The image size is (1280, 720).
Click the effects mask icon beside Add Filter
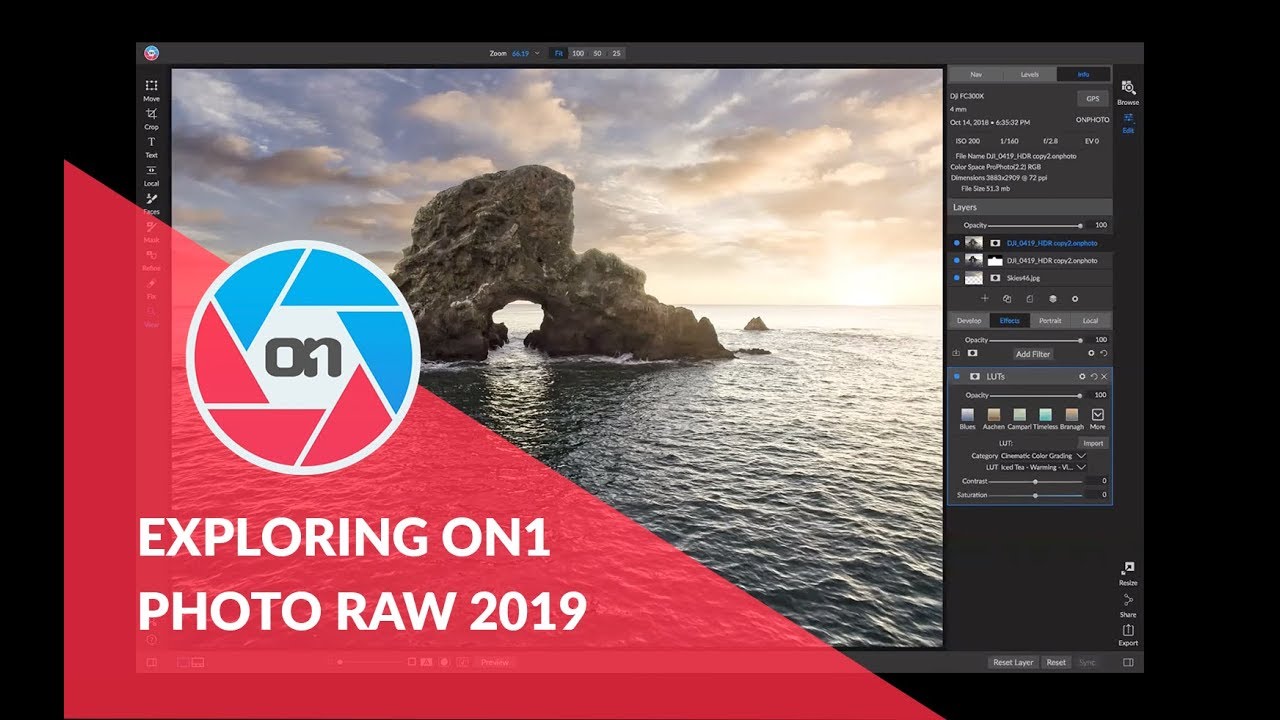[x=972, y=353]
